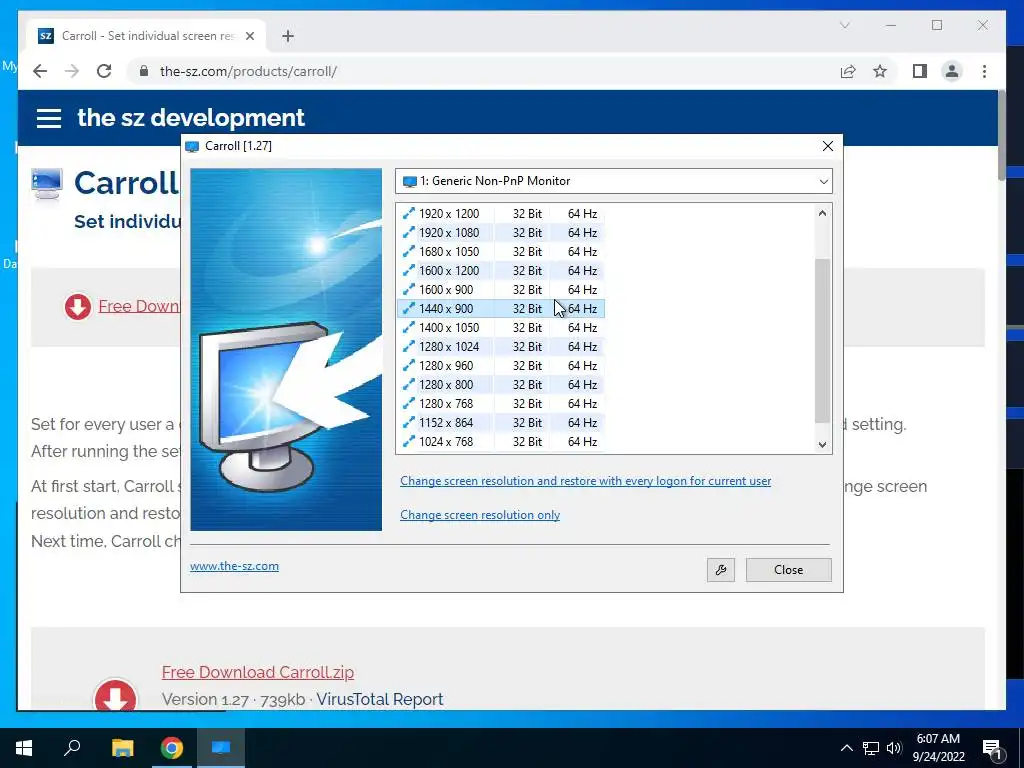Click the taskbar clock and date
Screen dimensions: 1024x768
click(x=938, y=748)
